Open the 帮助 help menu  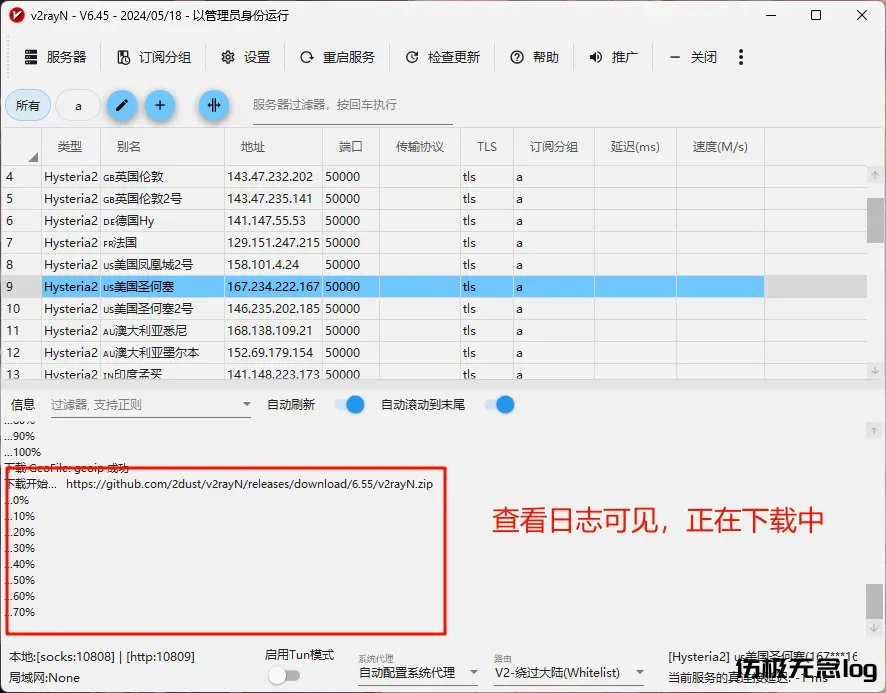point(534,57)
